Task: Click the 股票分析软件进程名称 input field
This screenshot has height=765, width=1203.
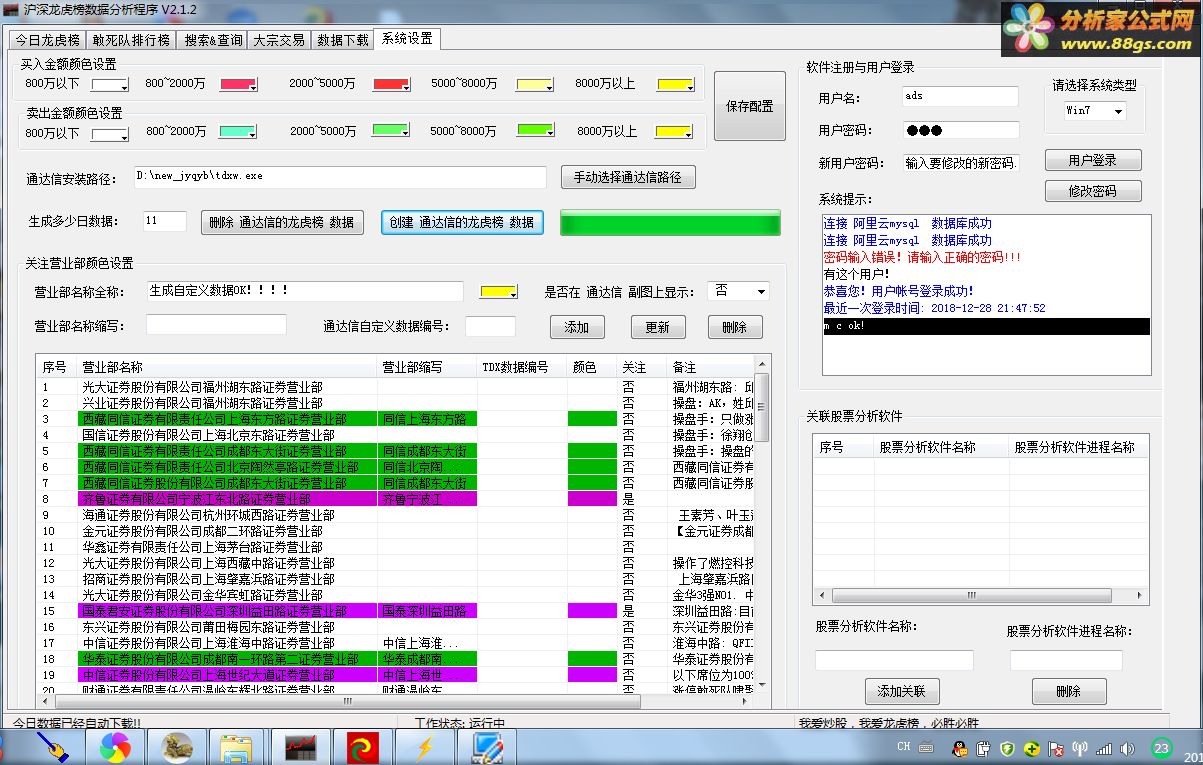Action: pyautogui.click(x=1065, y=660)
